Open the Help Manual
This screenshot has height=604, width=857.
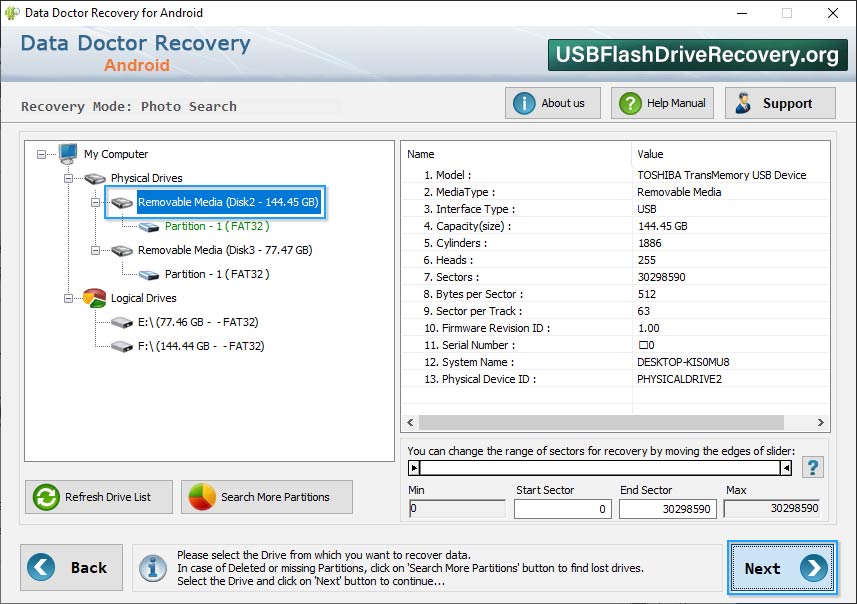pos(662,103)
